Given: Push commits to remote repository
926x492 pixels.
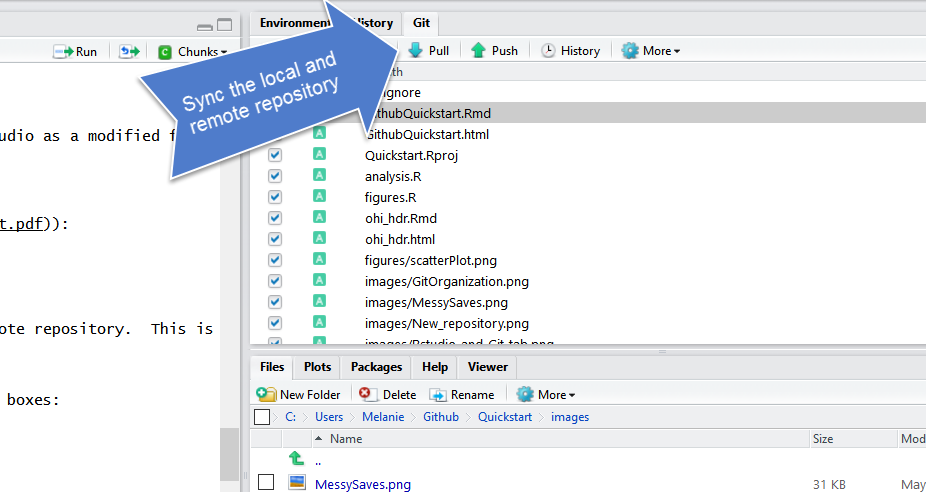Looking at the screenshot, I should pos(495,51).
